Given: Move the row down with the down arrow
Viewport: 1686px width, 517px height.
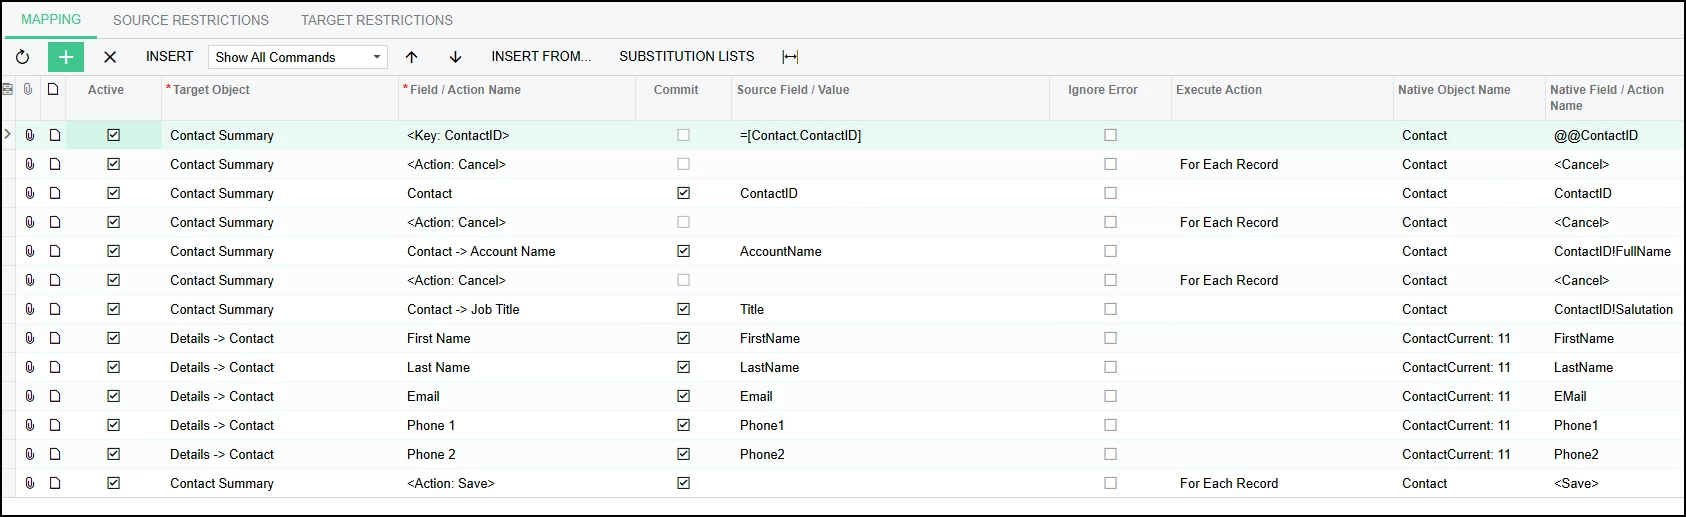Looking at the screenshot, I should coord(455,57).
